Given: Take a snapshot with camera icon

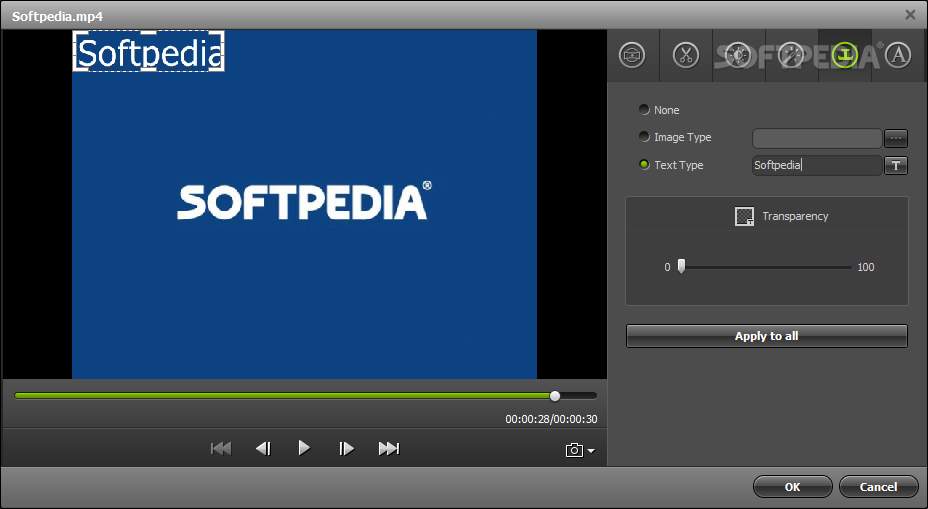Looking at the screenshot, I should 574,450.
